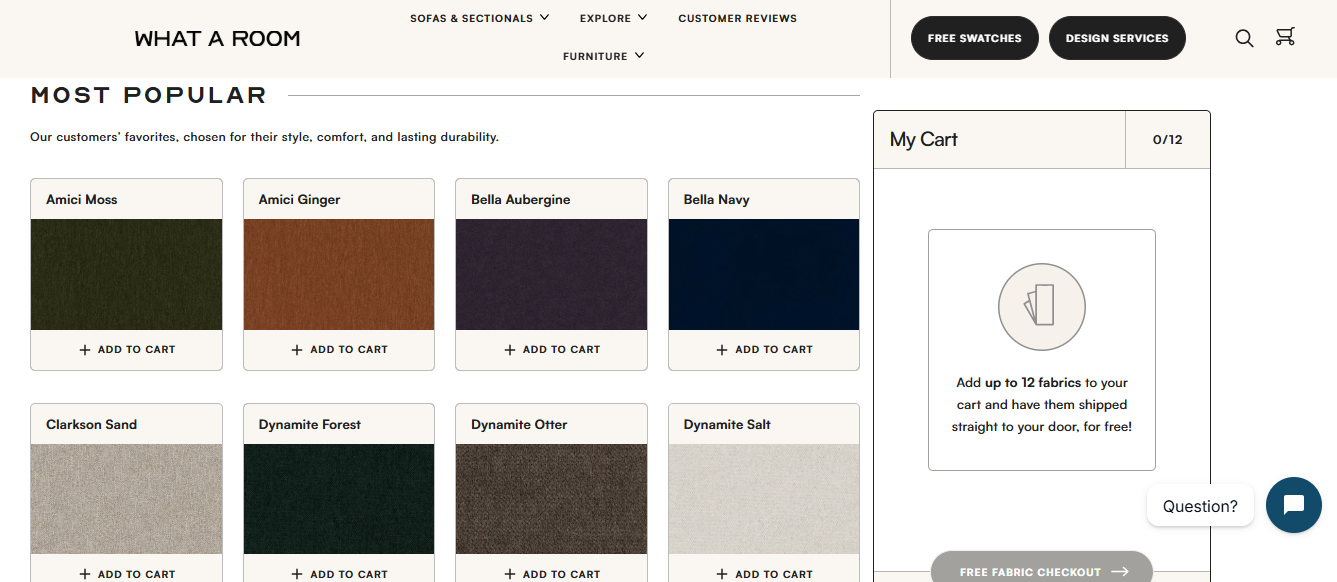
Task: Expand Sofas & Sectionals menu
Action: (480, 18)
